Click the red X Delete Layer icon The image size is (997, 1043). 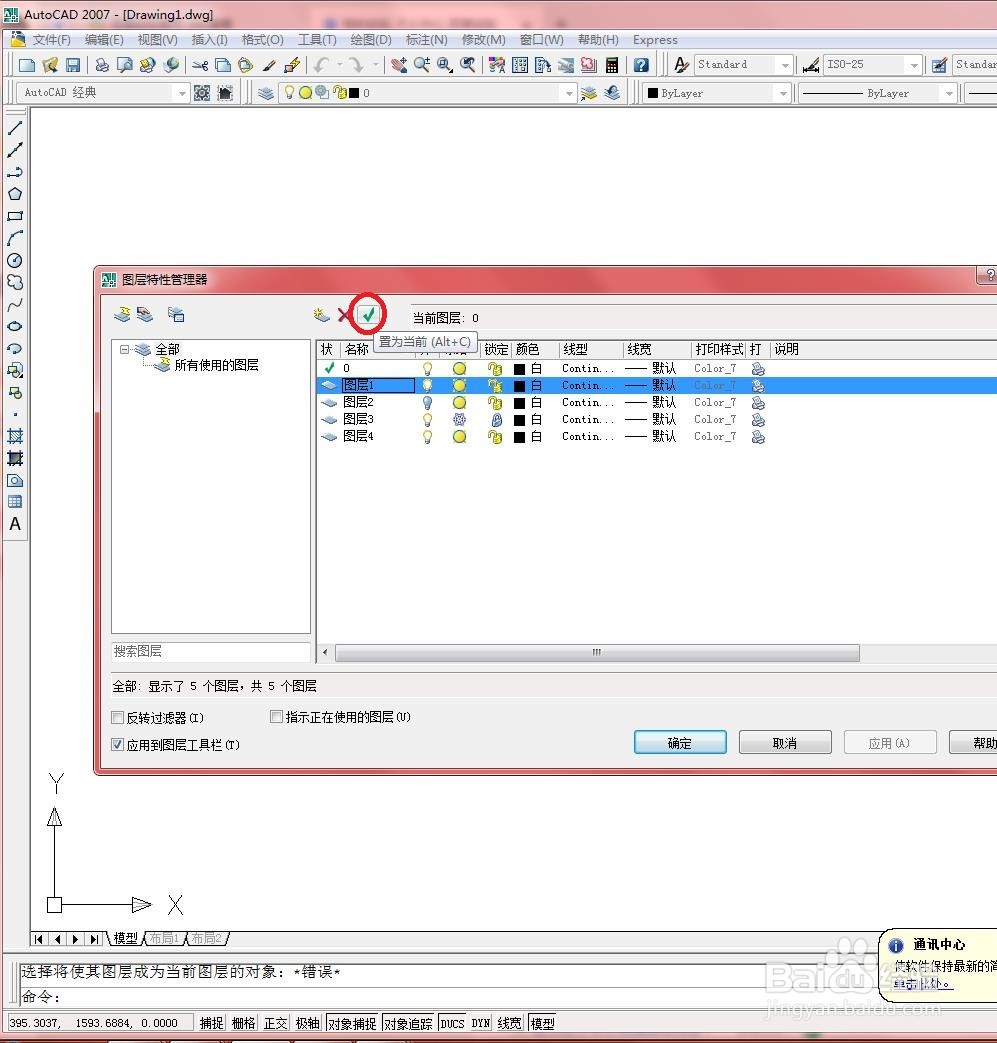(x=344, y=315)
